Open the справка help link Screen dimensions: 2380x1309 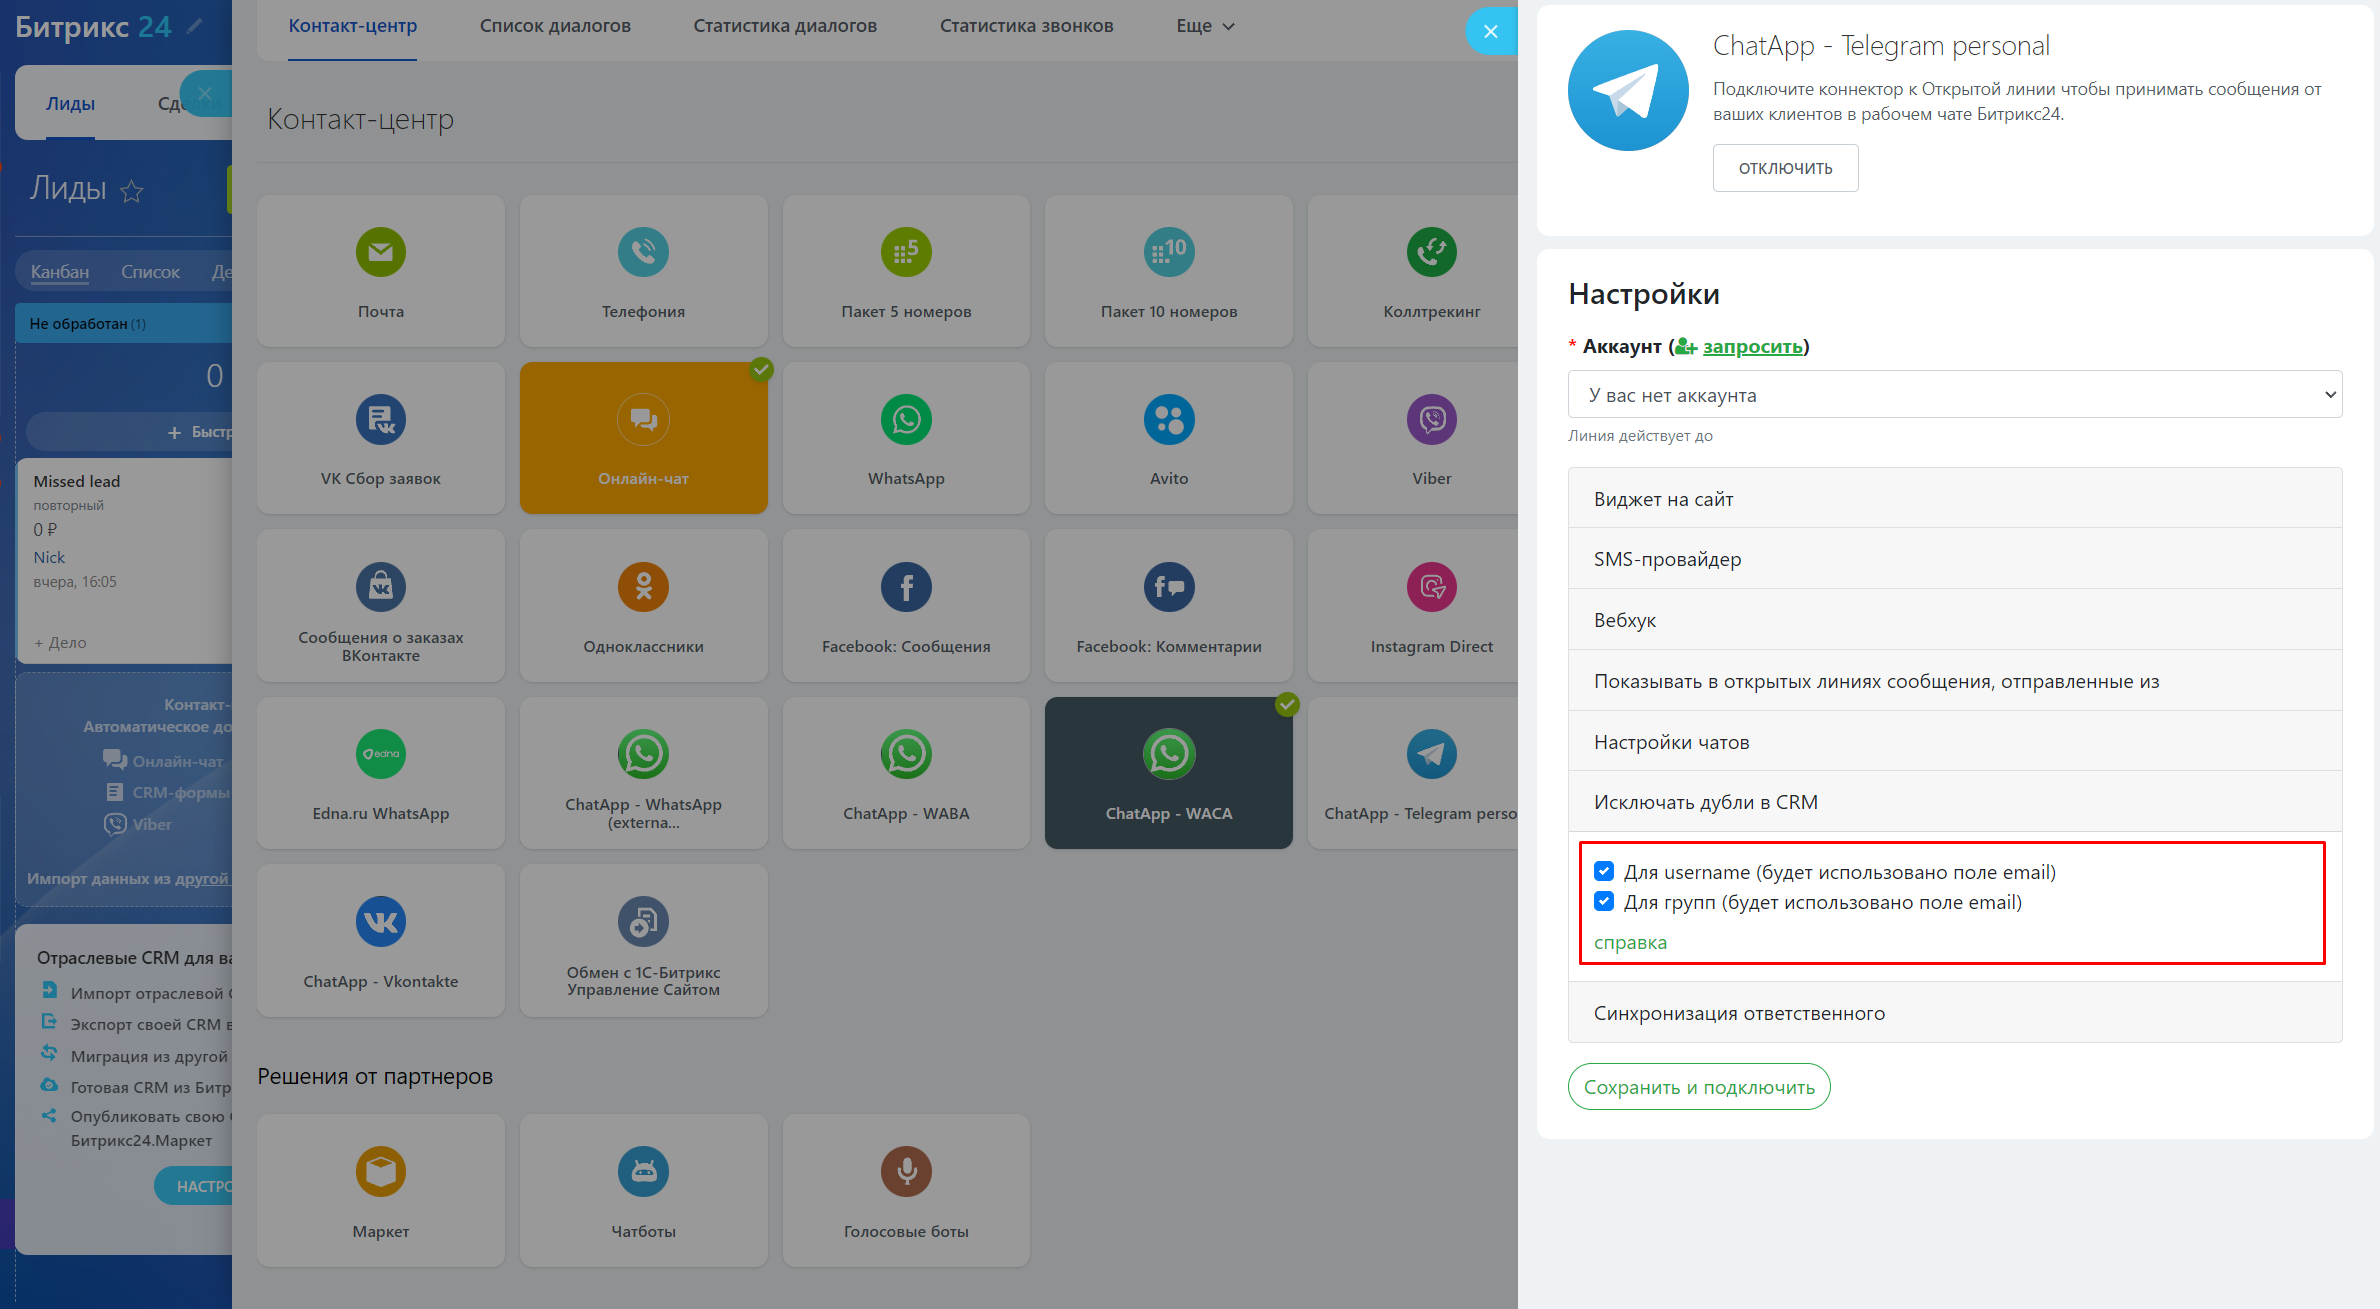[1629, 943]
